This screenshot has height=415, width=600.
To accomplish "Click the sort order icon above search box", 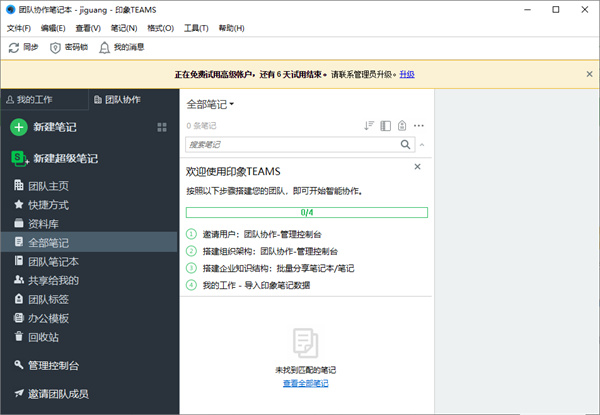I will (x=369, y=126).
